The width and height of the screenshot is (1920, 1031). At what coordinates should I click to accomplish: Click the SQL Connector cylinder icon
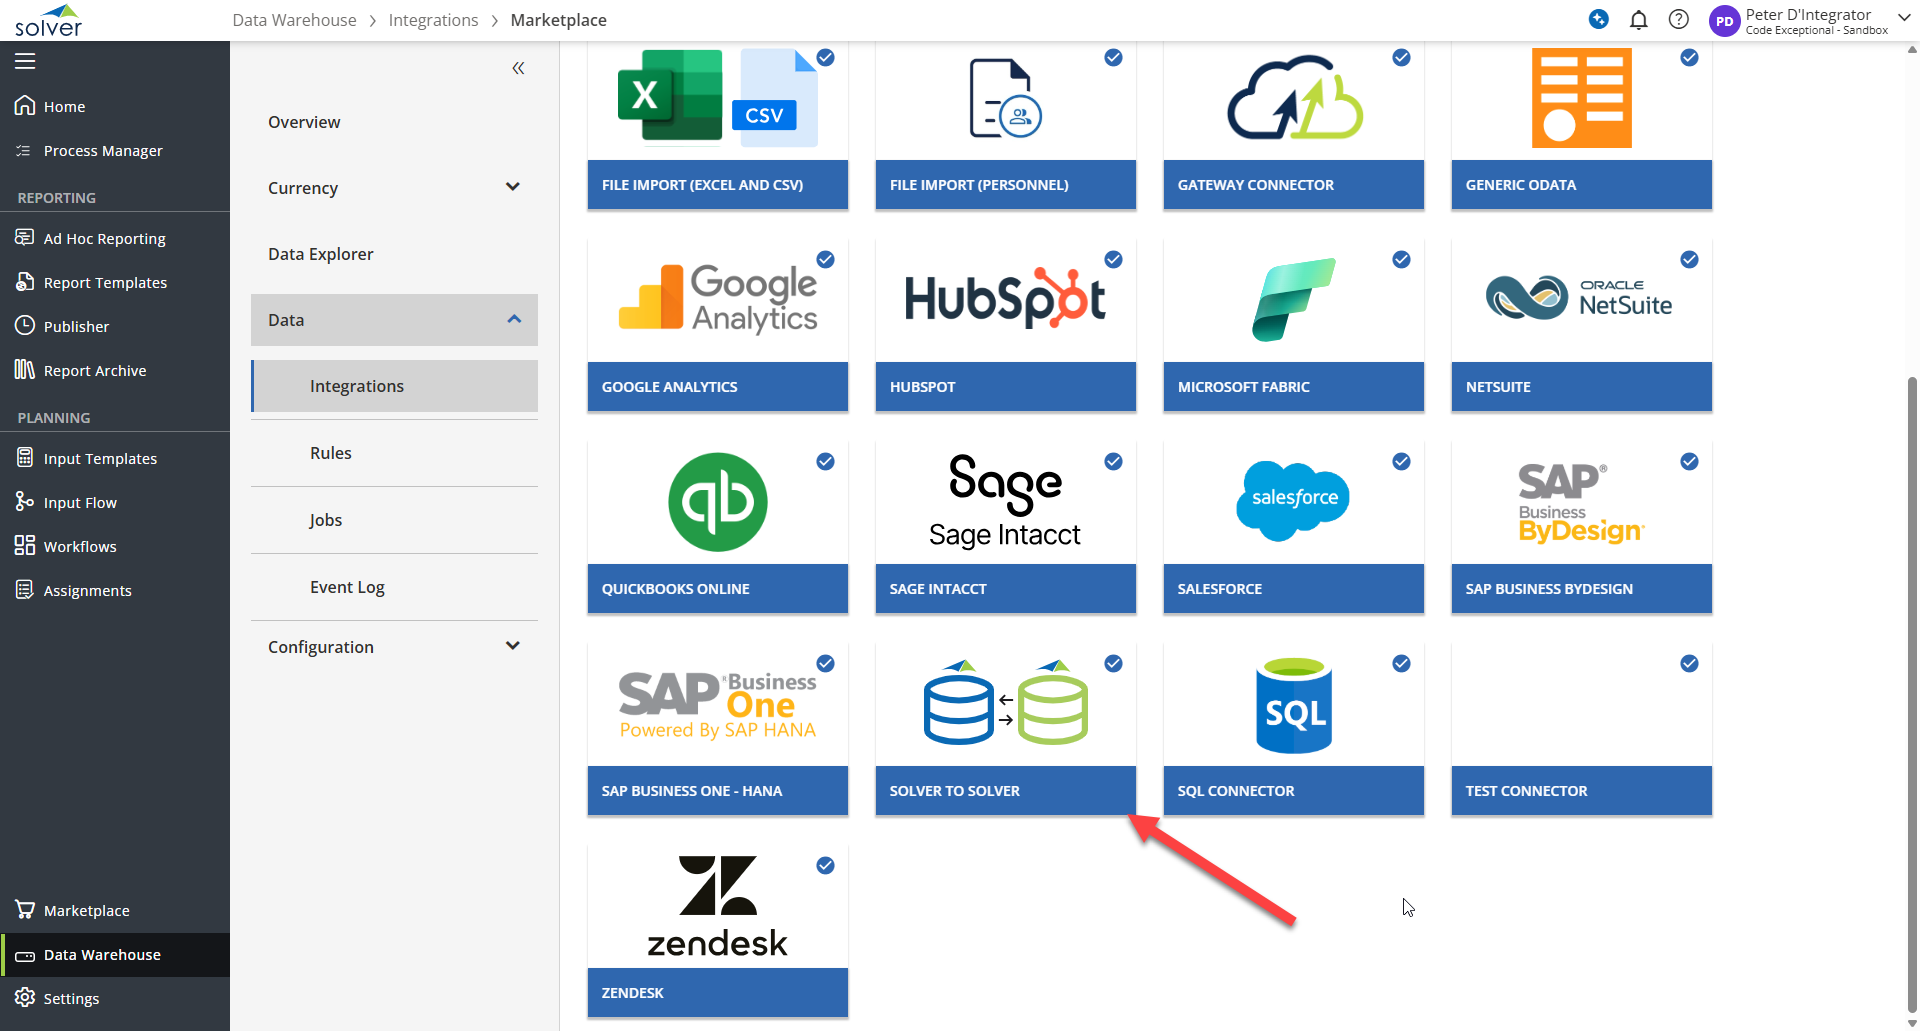coord(1294,705)
